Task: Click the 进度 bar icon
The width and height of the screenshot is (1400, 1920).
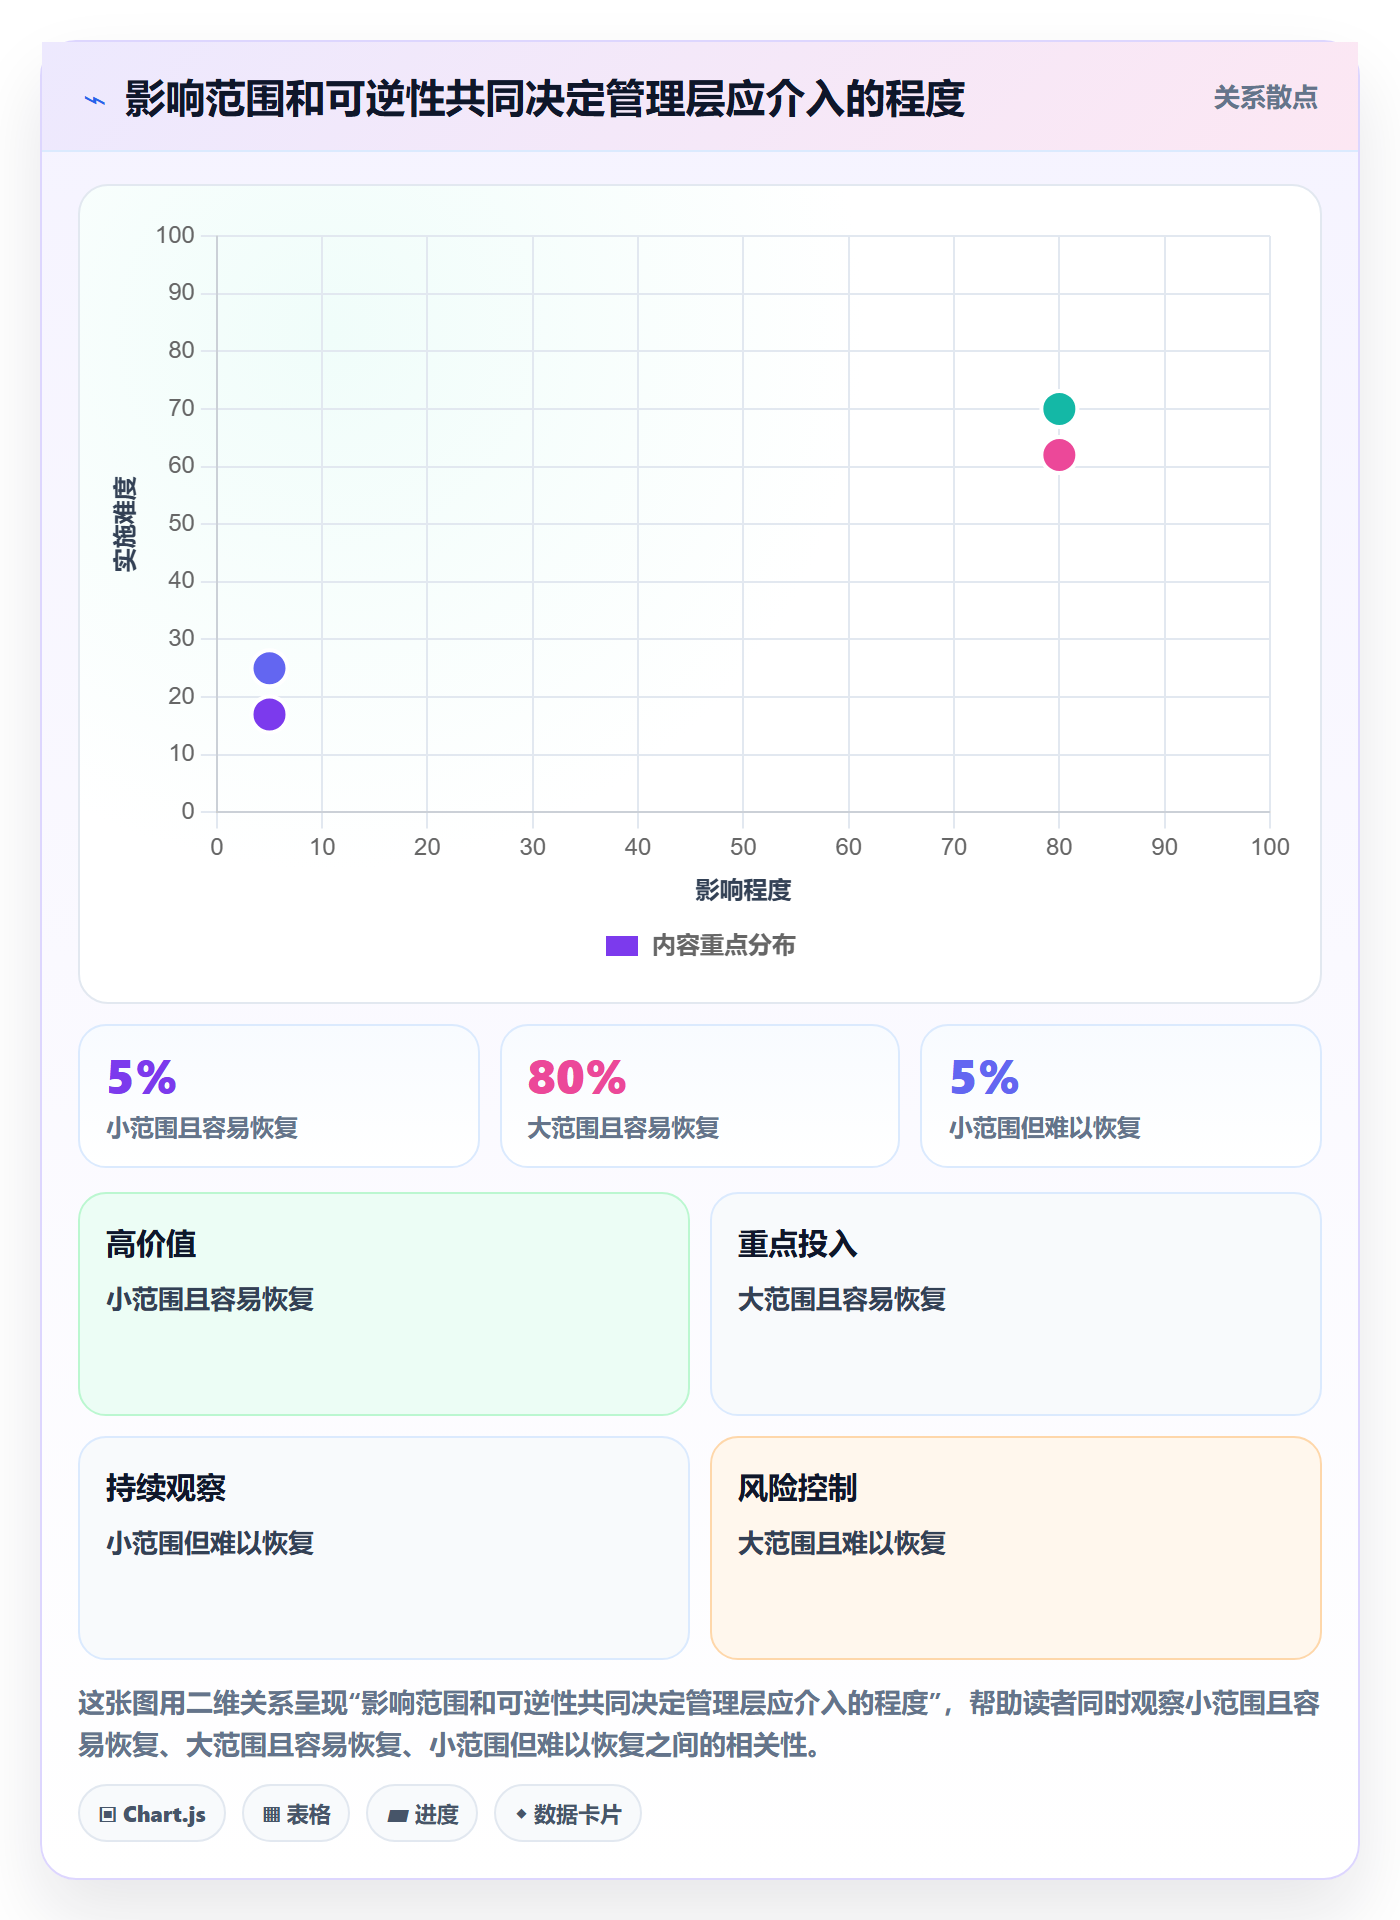Action: point(397,1815)
